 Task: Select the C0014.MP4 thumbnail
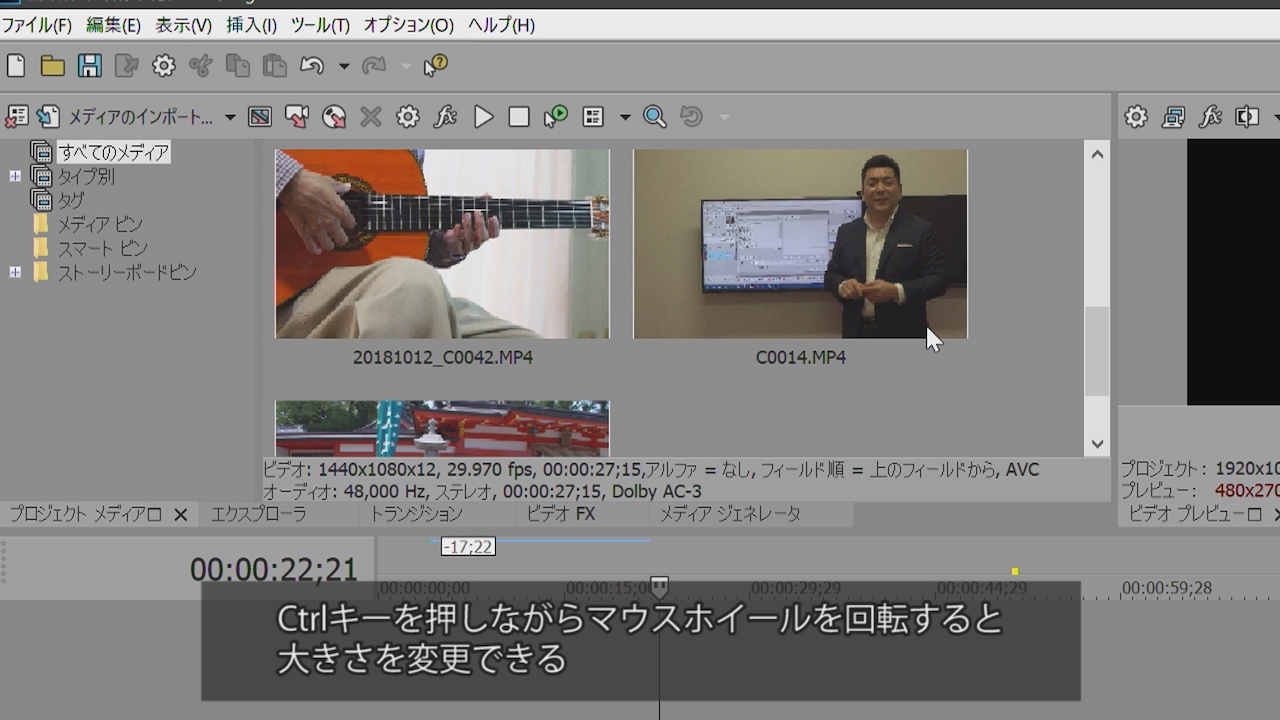pyautogui.click(x=800, y=244)
